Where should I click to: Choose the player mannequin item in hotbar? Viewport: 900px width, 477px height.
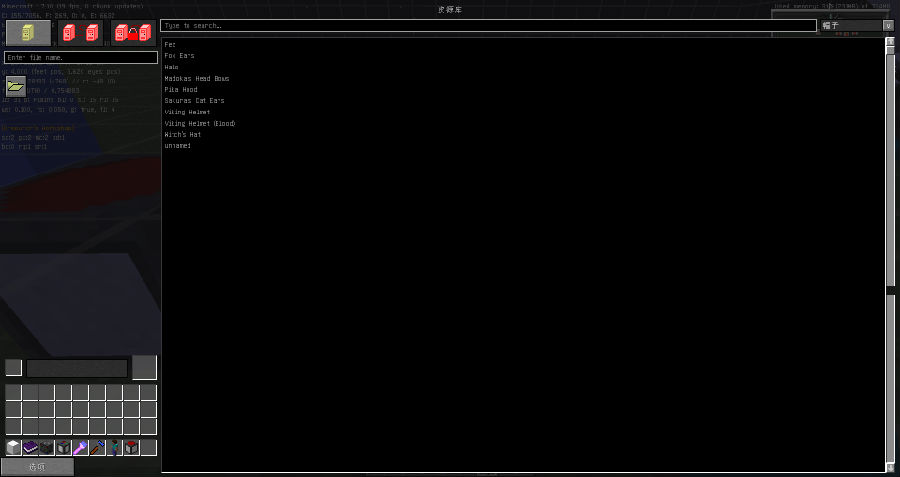pyautogui.click(x=114, y=447)
